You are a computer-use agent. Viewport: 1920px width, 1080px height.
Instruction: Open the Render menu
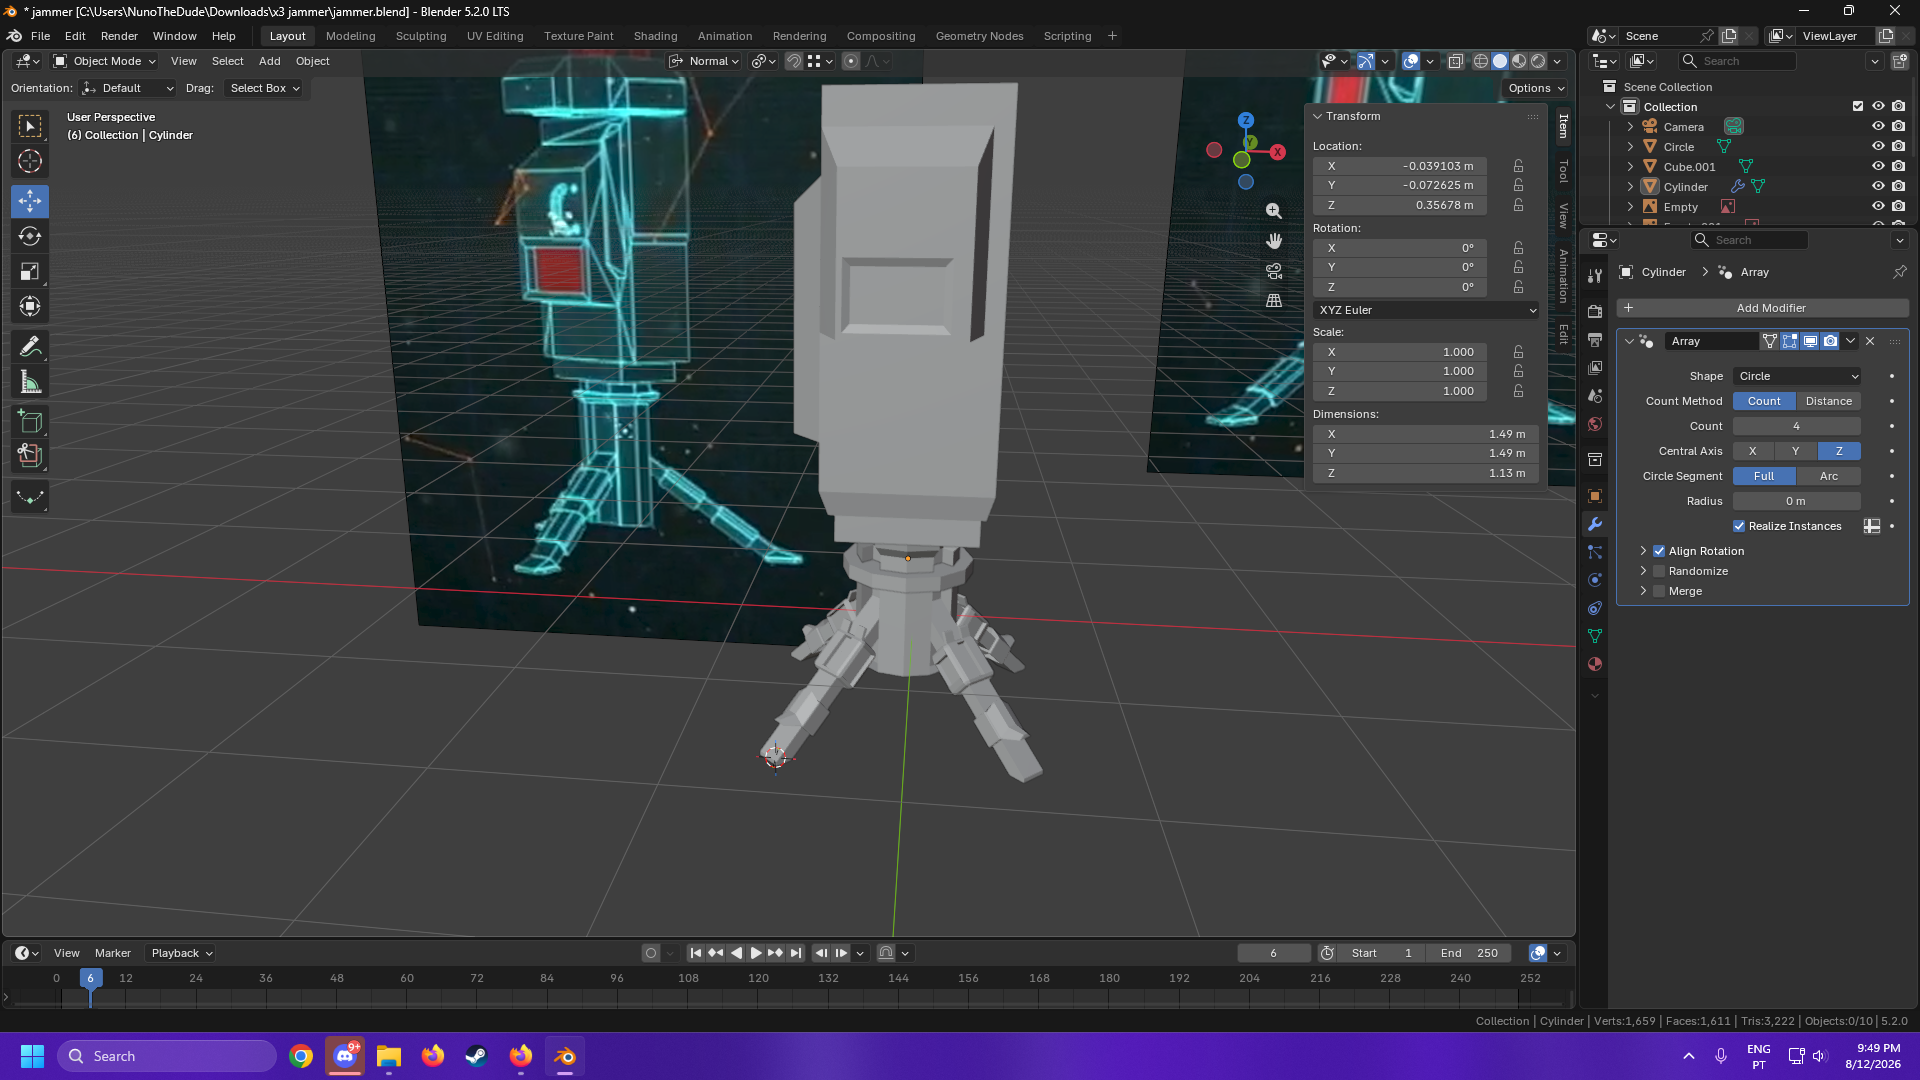[119, 36]
